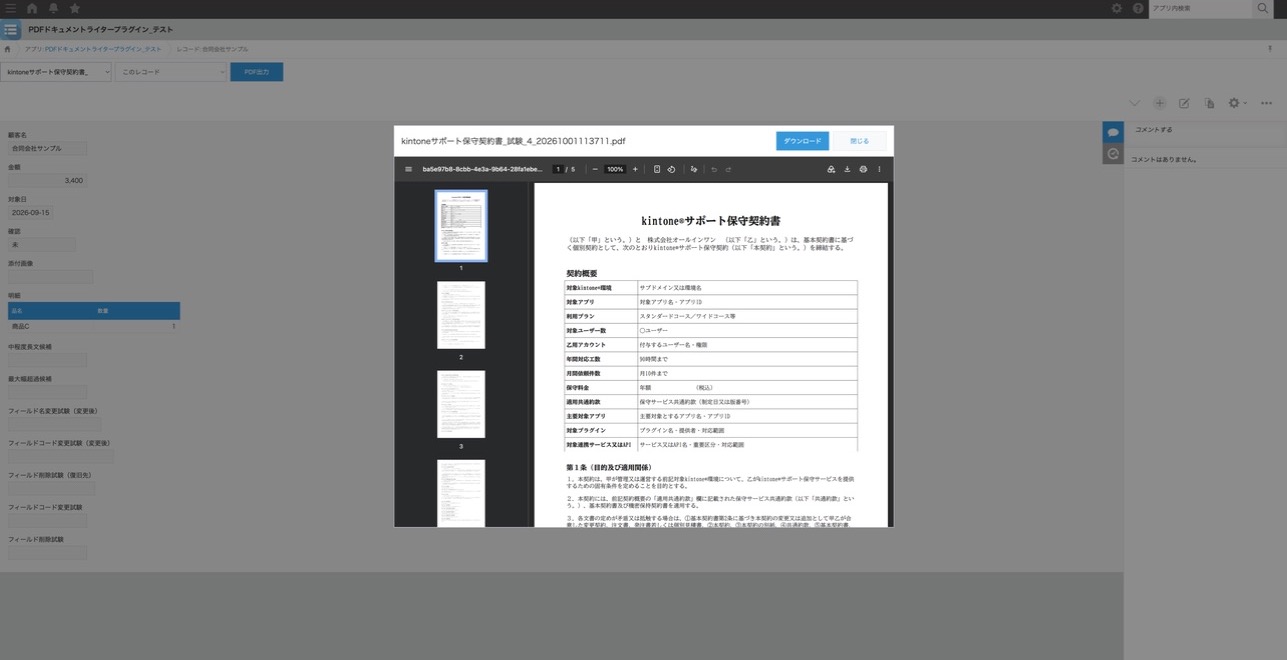Download the PDF via viewer toolbar icon
The width and height of the screenshot is (1287, 660).
[847, 169]
